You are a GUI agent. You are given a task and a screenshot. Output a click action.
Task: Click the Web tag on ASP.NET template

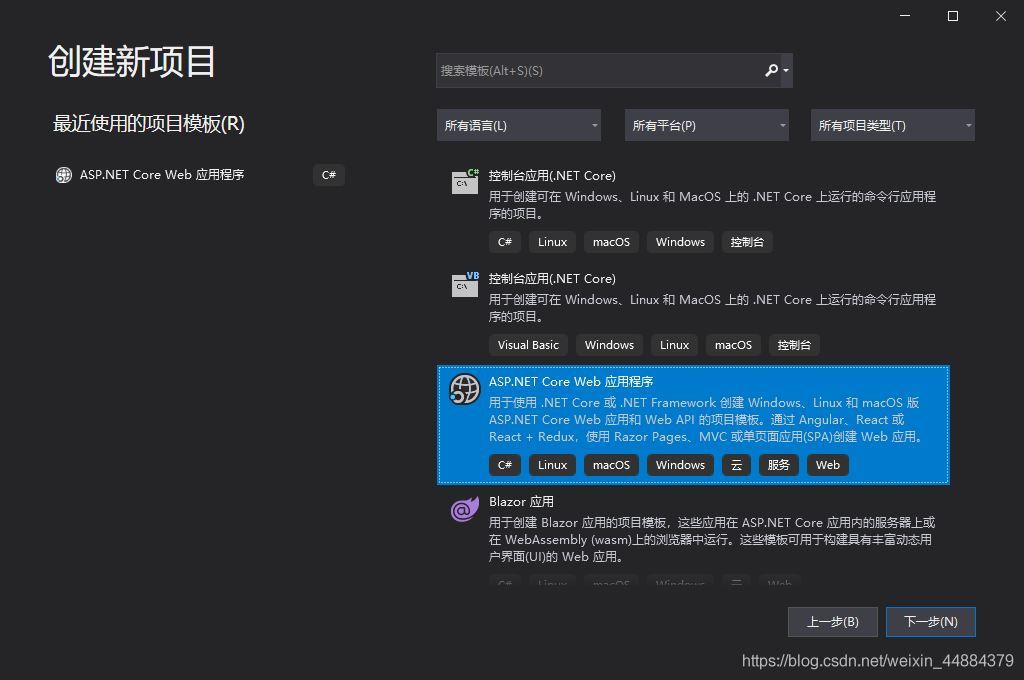pyautogui.click(x=827, y=465)
